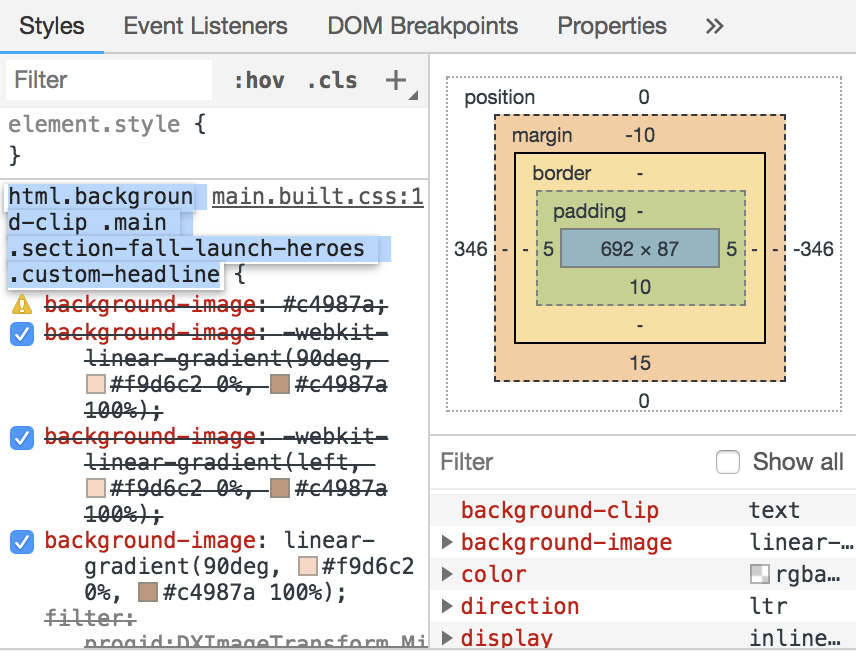Expand the background-image computed property
856x652 pixels.
pos(447,542)
